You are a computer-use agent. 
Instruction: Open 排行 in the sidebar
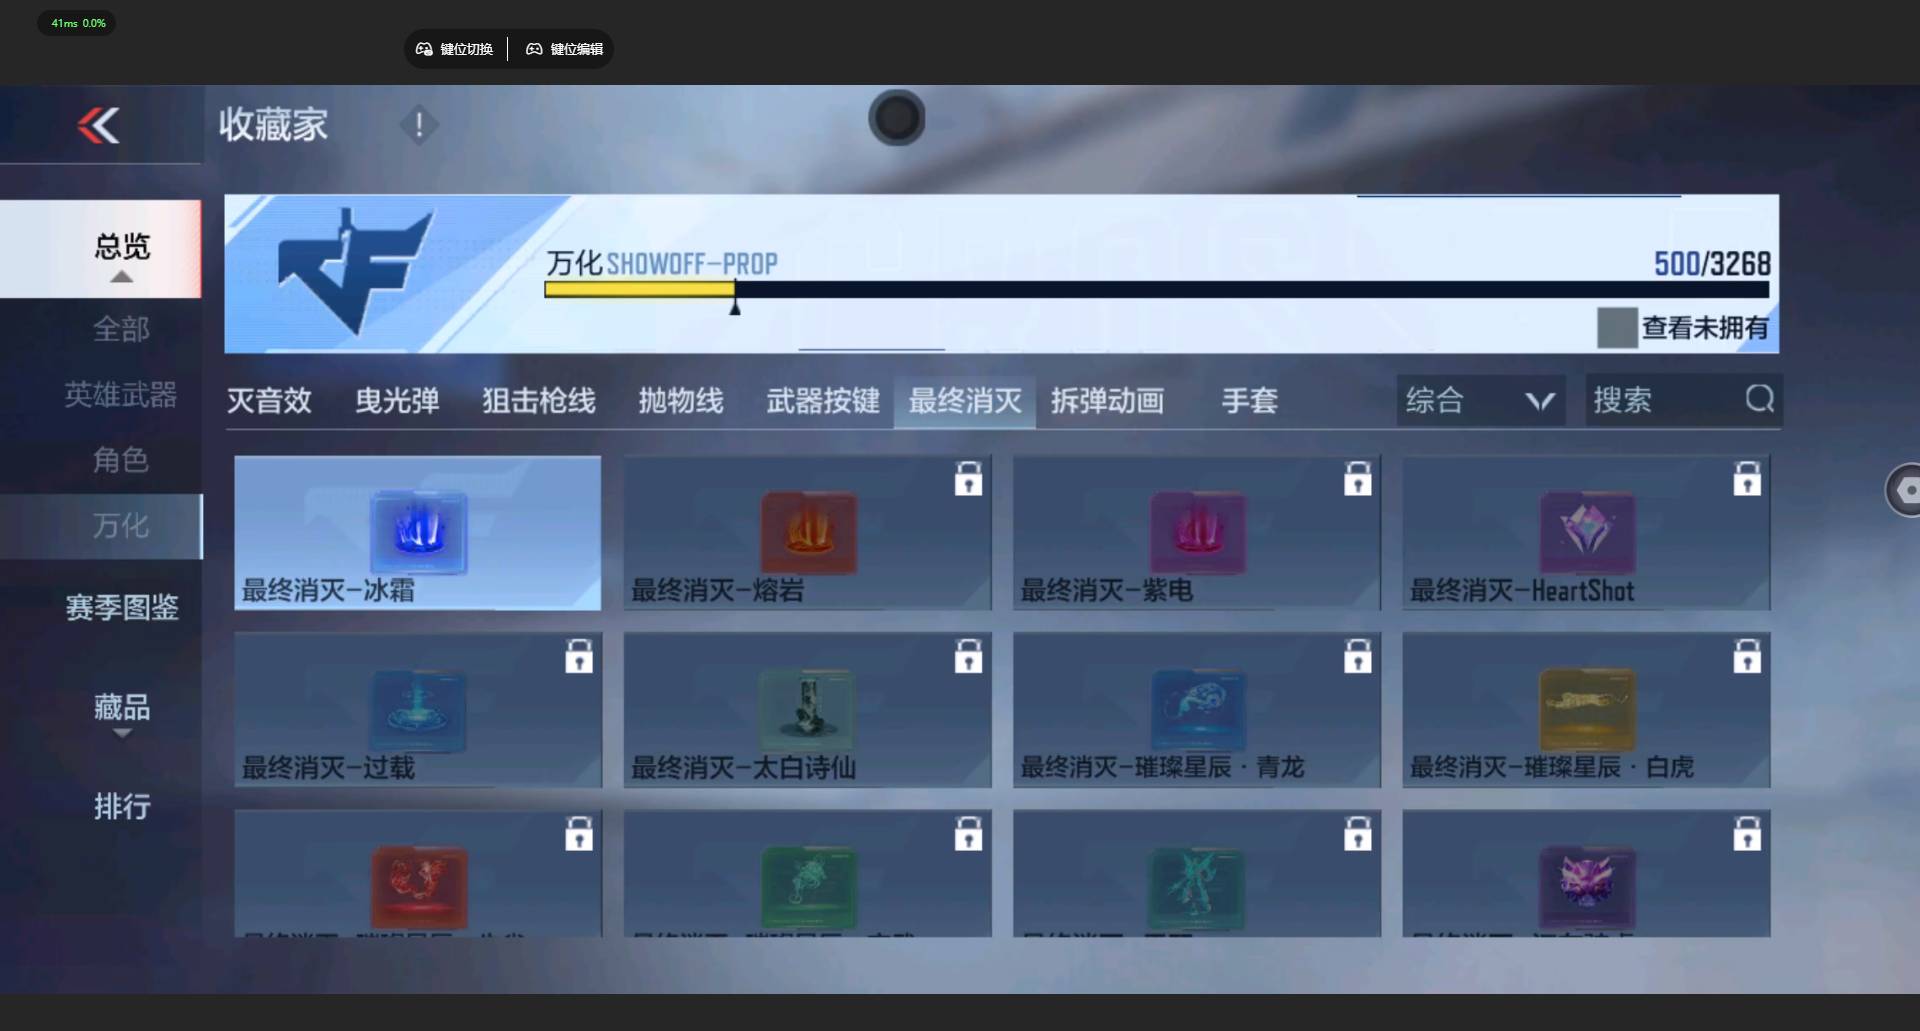point(121,806)
